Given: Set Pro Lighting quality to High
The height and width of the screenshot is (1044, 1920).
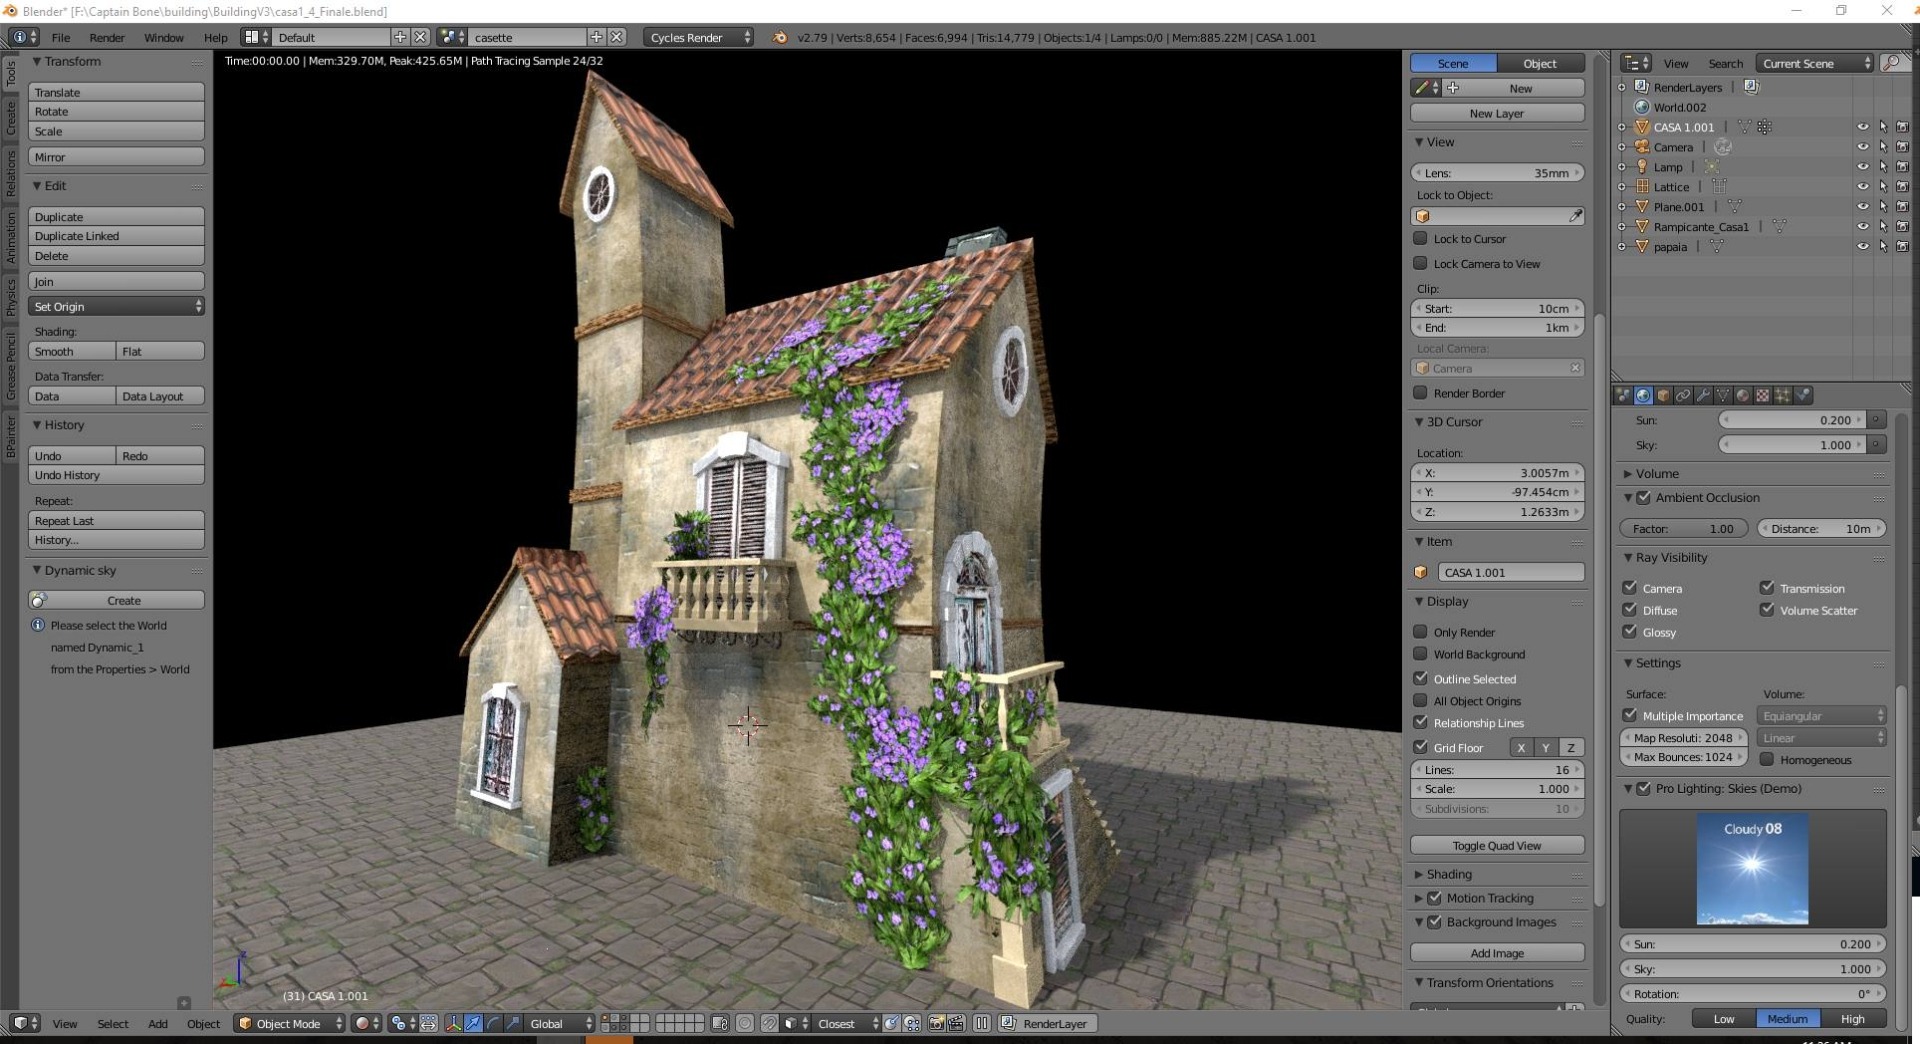Looking at the screenshot, I should click(x=1853, y=1018).
